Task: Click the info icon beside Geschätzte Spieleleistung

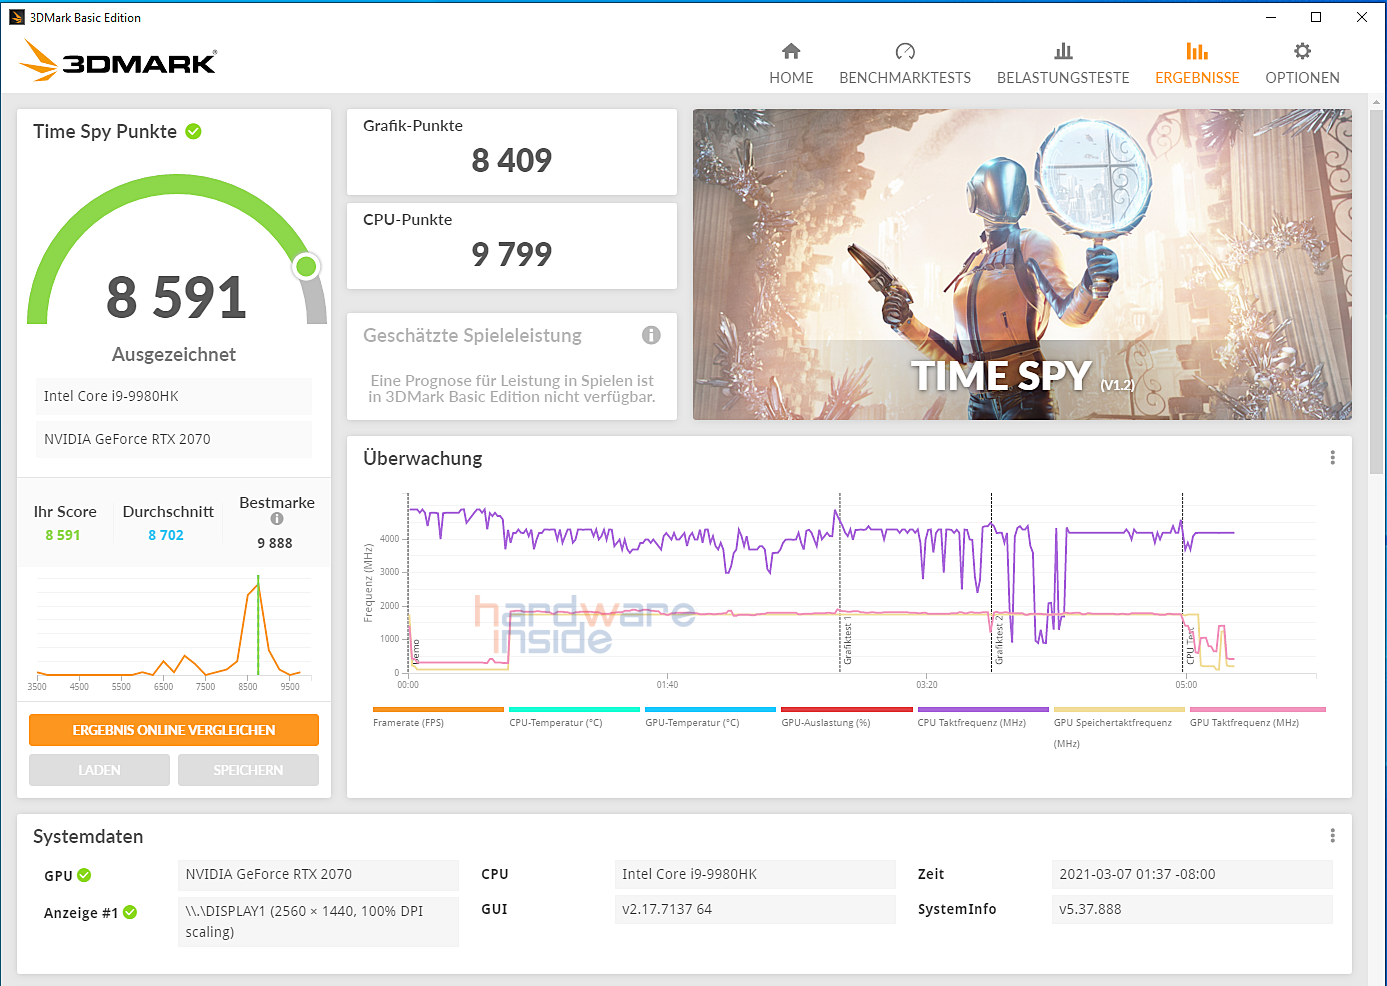Action: [651, 336]
